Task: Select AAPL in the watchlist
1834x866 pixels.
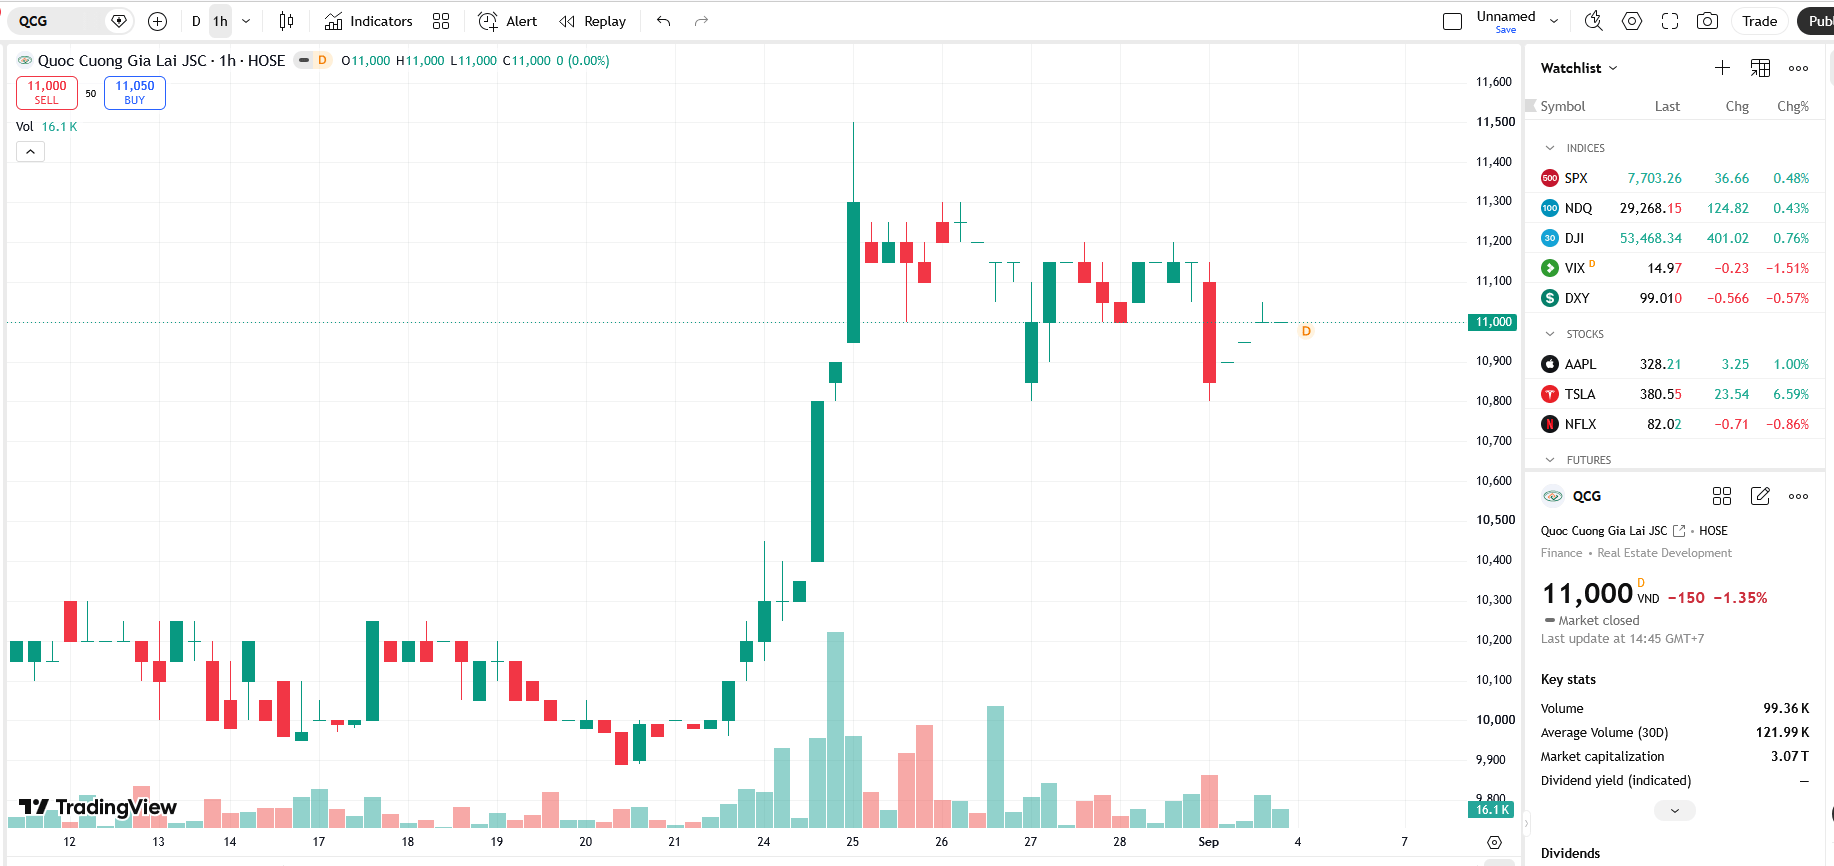Action: [x=1675, y=364]
